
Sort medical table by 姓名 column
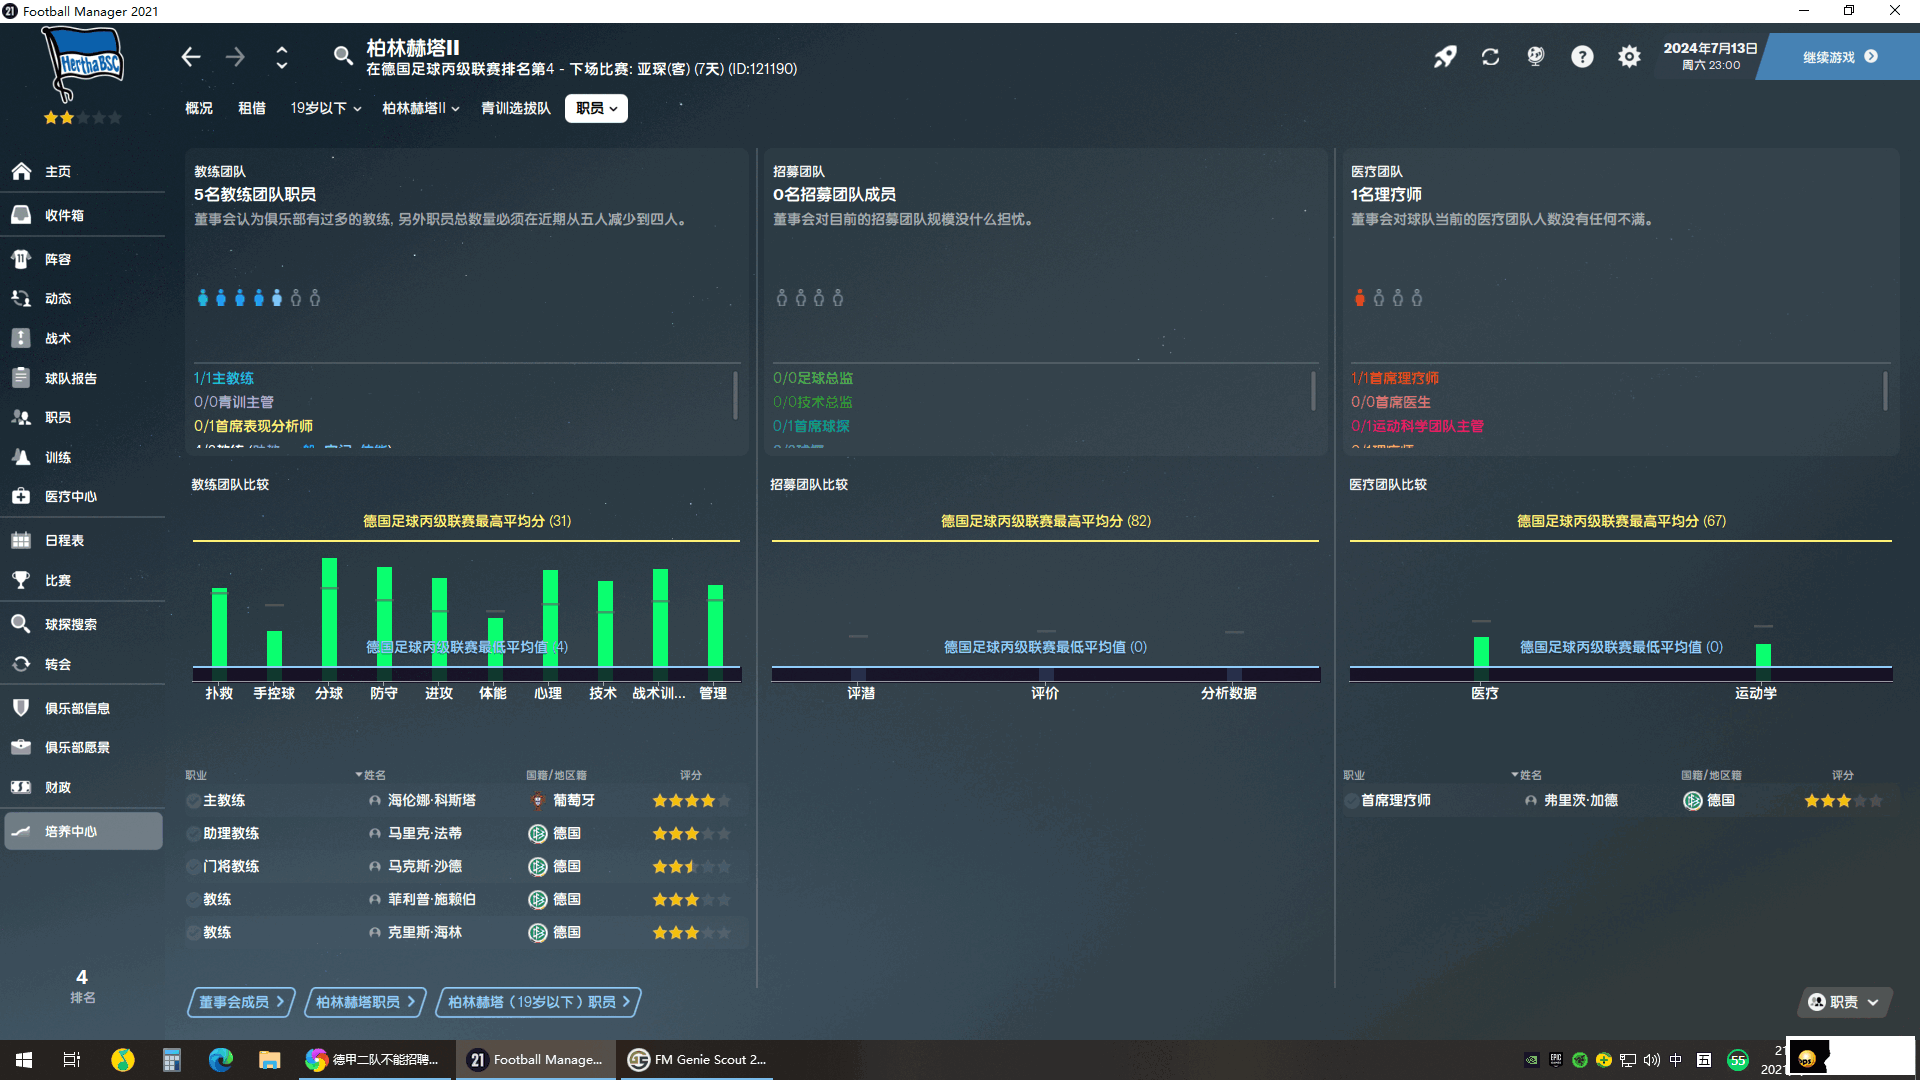point(1528,775)
